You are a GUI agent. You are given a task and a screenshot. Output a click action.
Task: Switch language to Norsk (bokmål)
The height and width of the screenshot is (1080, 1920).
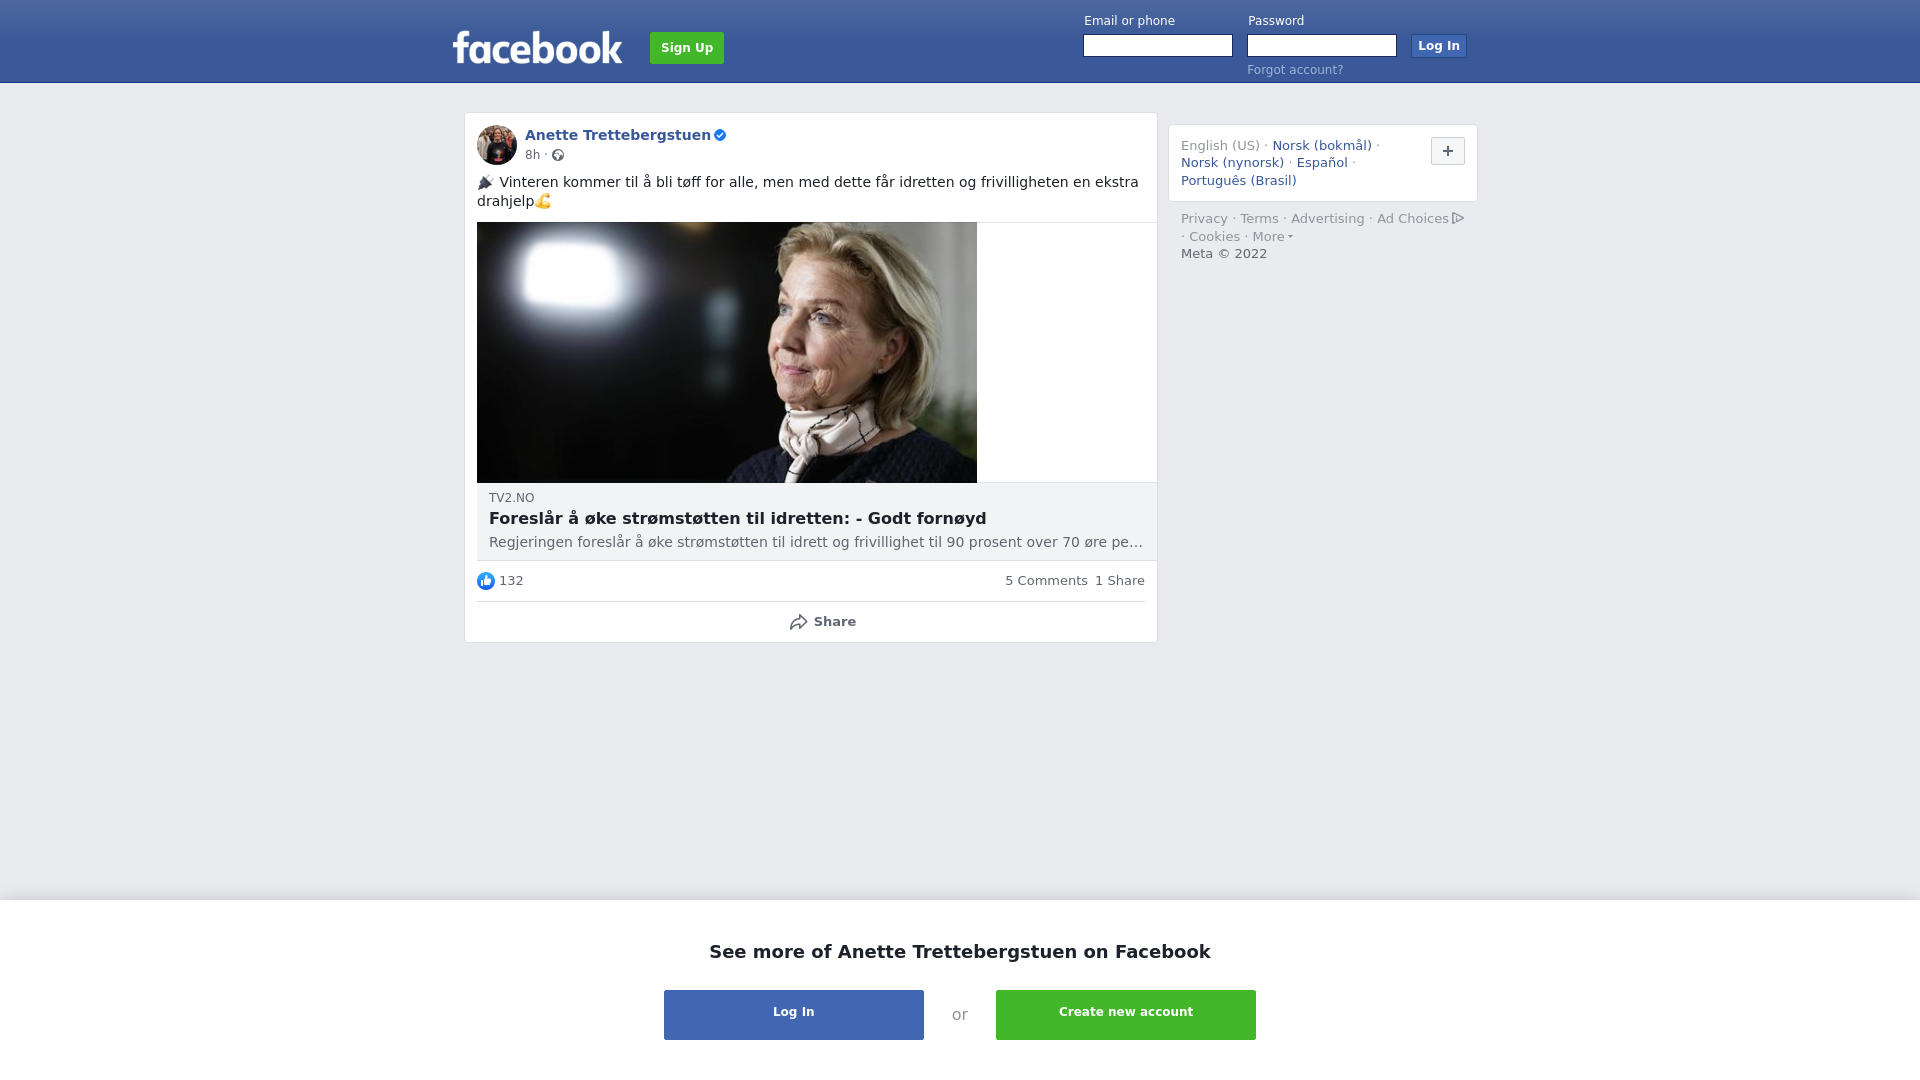[1322, 146]
